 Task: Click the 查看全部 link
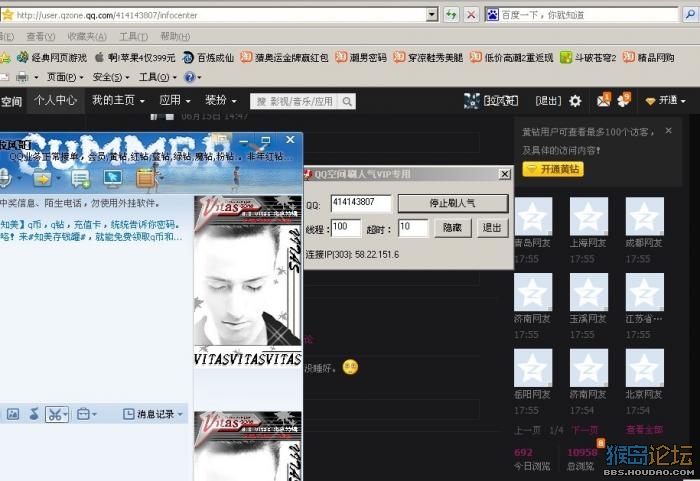click(644, 430)
